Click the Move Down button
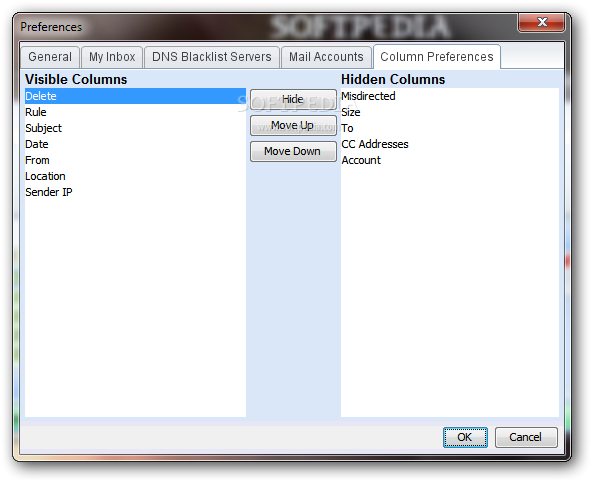This screenshot has width=592, height=482. tap(293, 151)
